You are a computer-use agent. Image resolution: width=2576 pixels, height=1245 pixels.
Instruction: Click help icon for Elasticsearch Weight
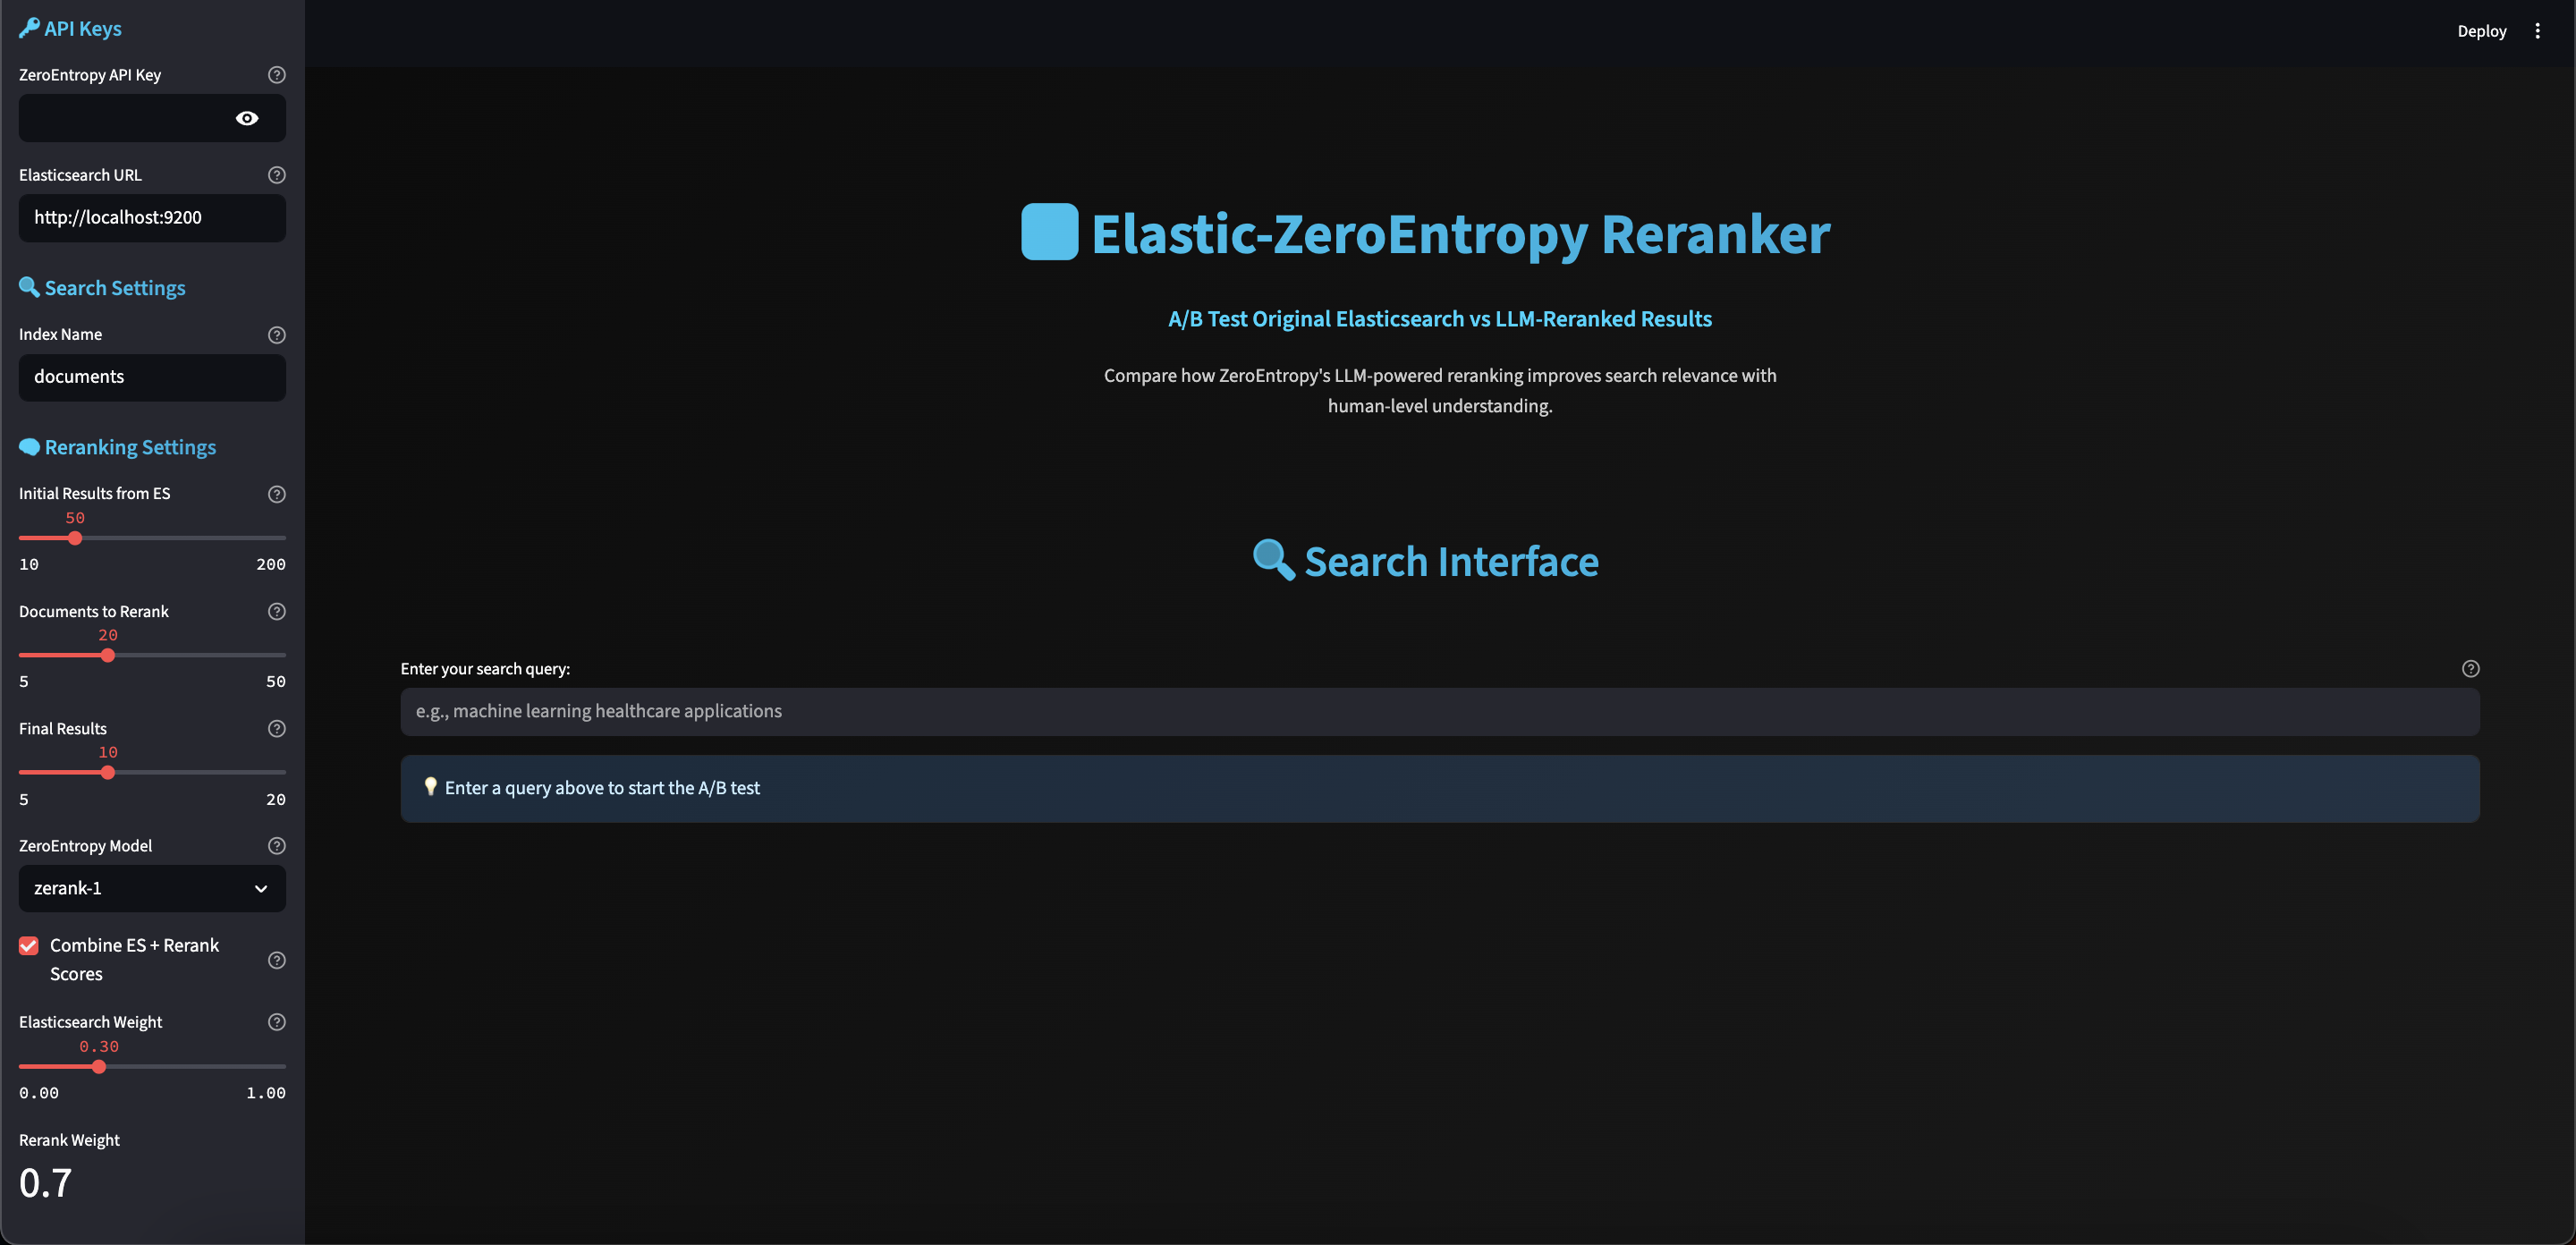pos(277,1022)
